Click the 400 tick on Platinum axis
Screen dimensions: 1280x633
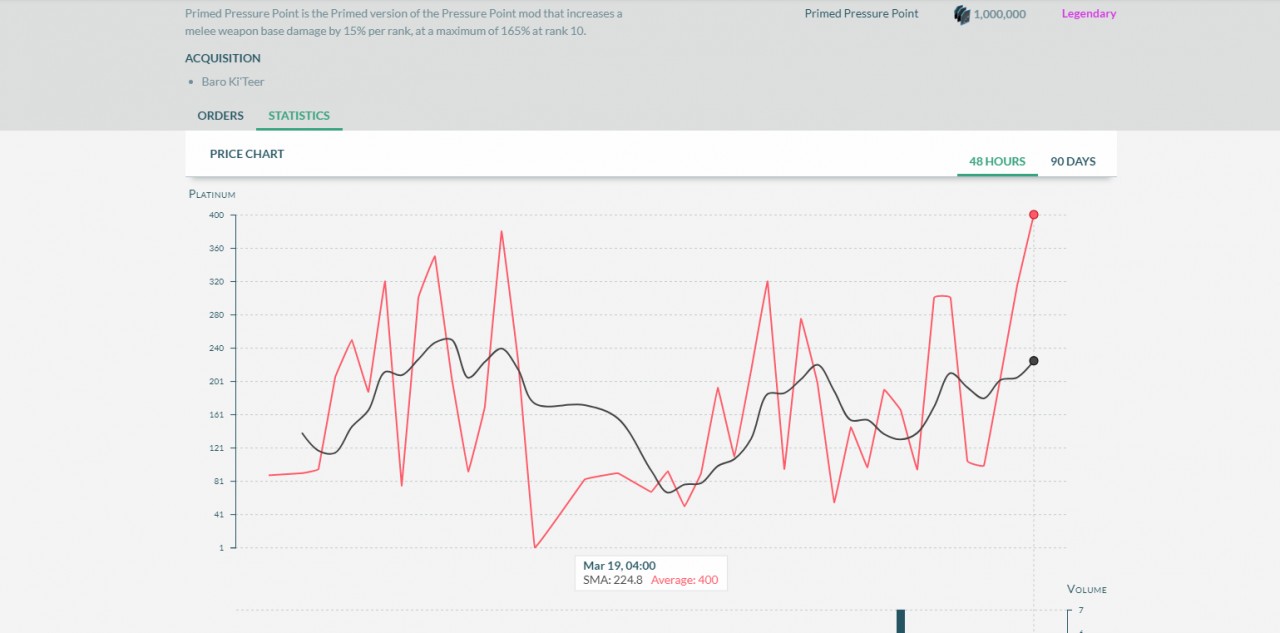(x=217, y=215)
